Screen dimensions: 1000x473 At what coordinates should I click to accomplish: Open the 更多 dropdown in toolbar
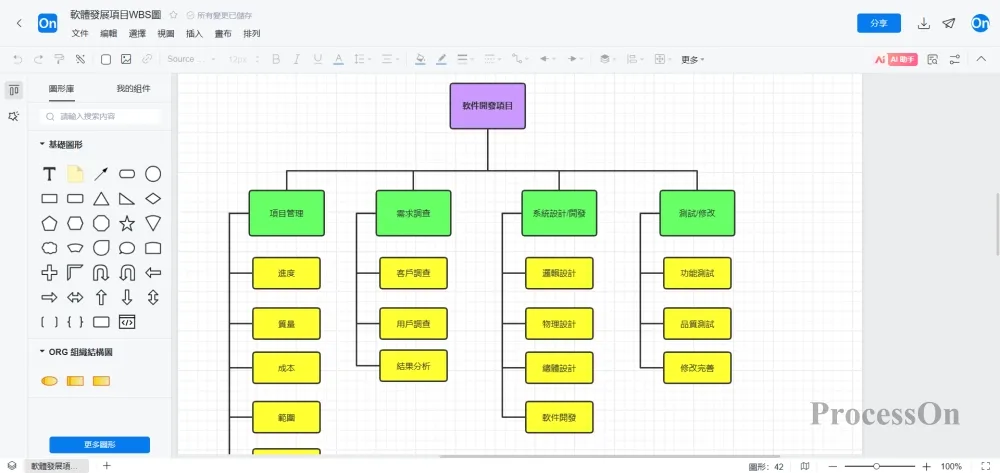point(692,59)
